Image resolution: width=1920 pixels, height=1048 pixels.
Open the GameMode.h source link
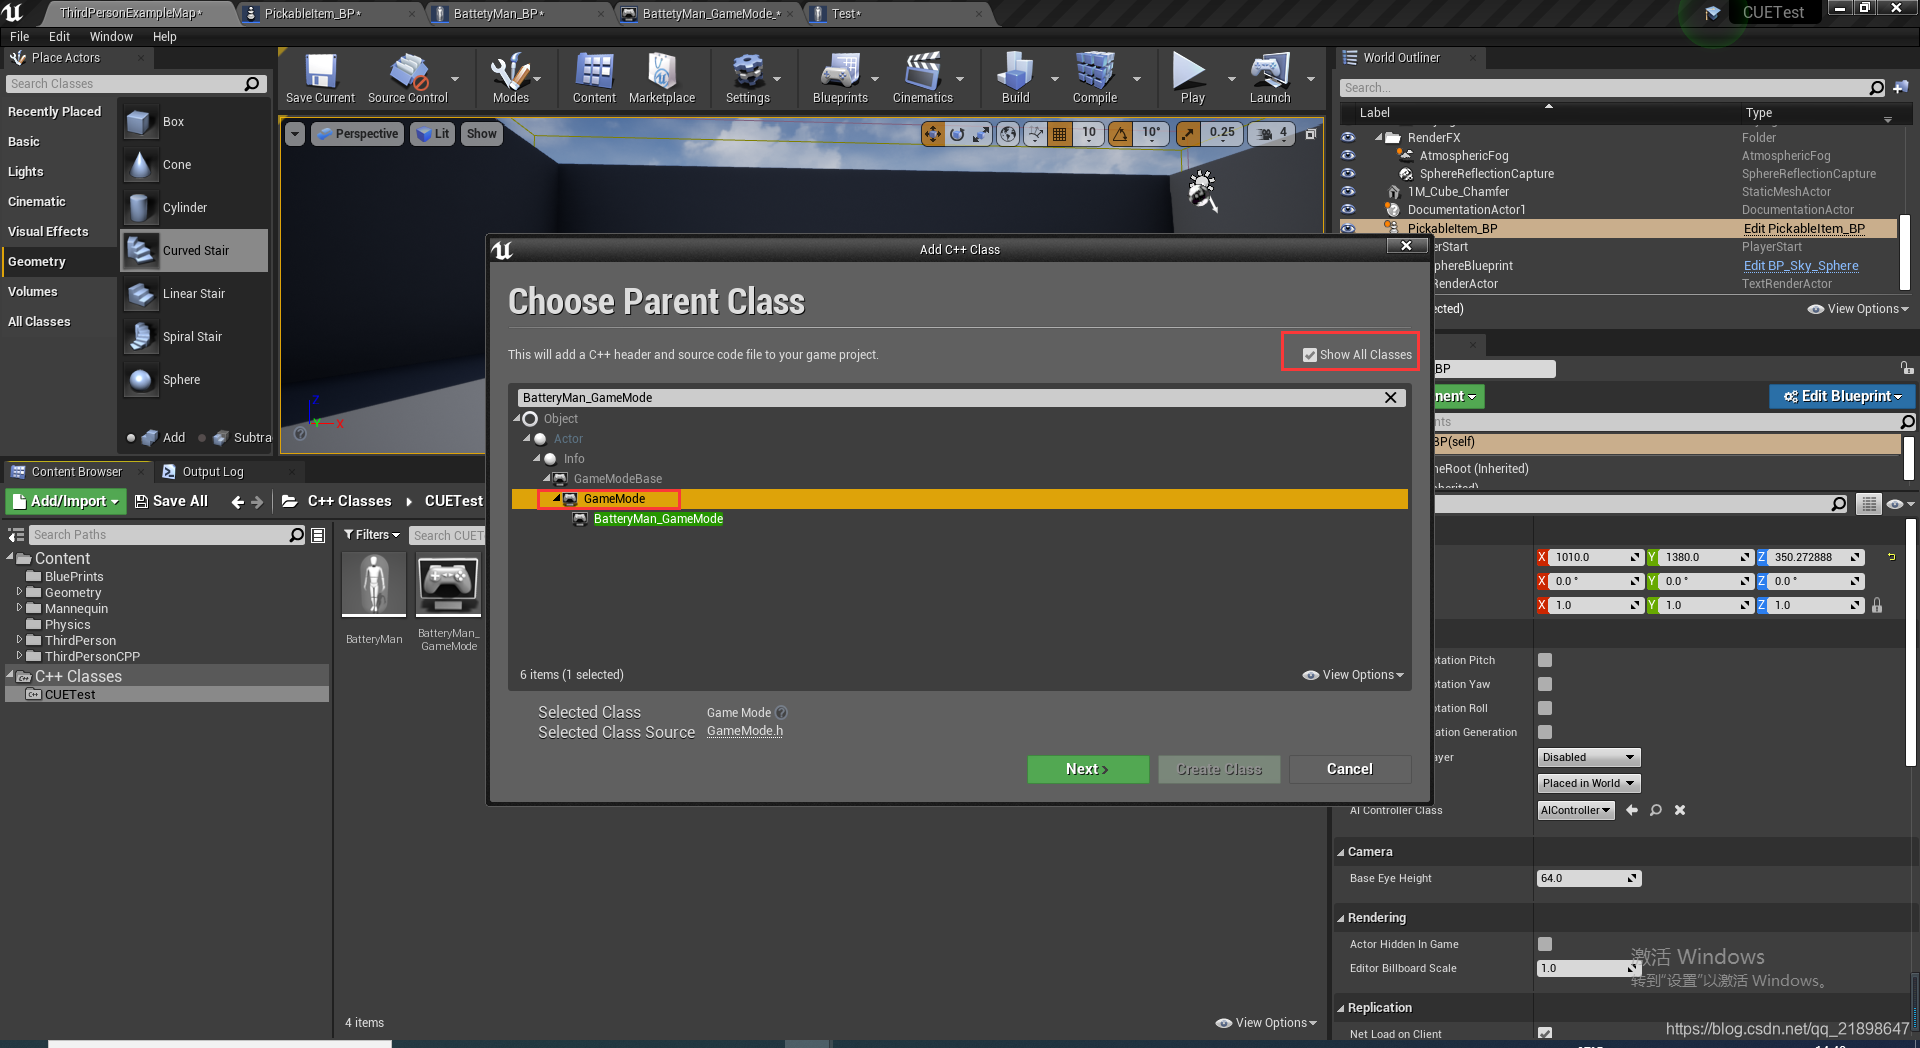pyautogui.click(x=745, y=731)
